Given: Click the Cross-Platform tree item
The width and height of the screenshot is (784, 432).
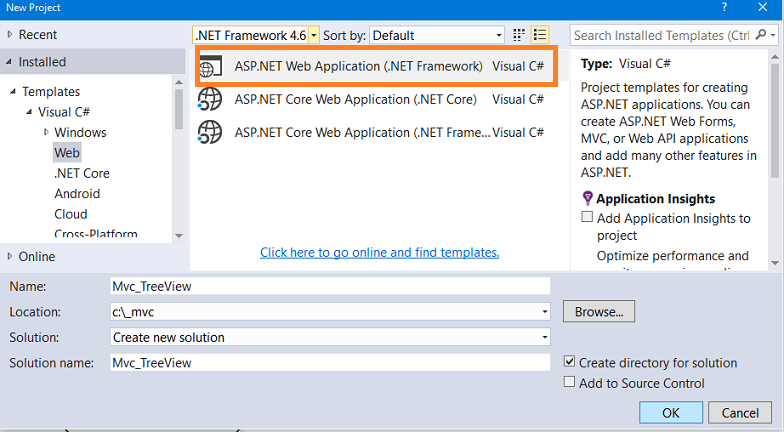Looking at the screenshot, I should pos(96,234).
